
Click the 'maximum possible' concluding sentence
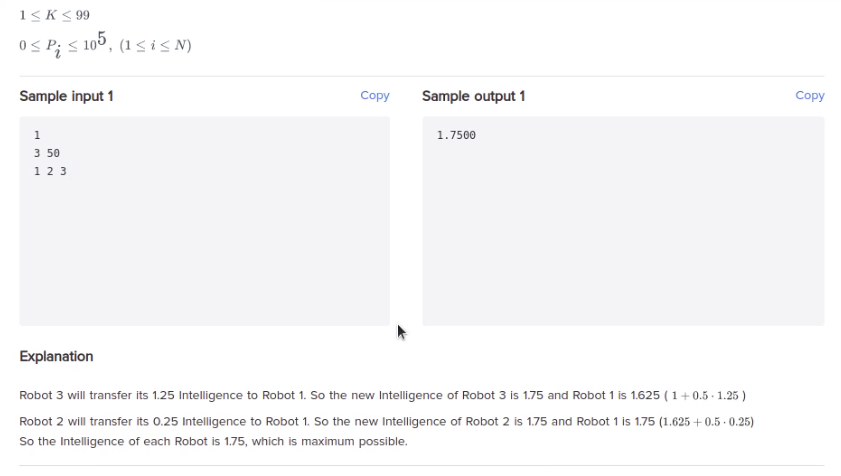213,442
